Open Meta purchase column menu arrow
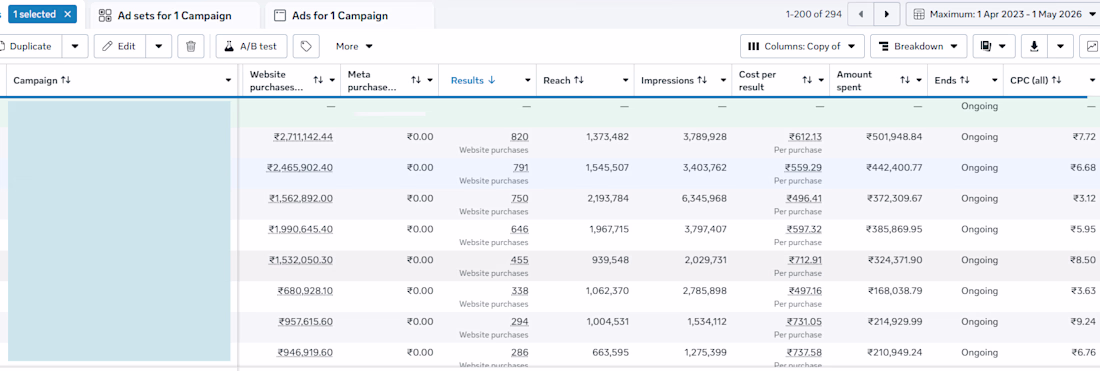 coord(430,81)
